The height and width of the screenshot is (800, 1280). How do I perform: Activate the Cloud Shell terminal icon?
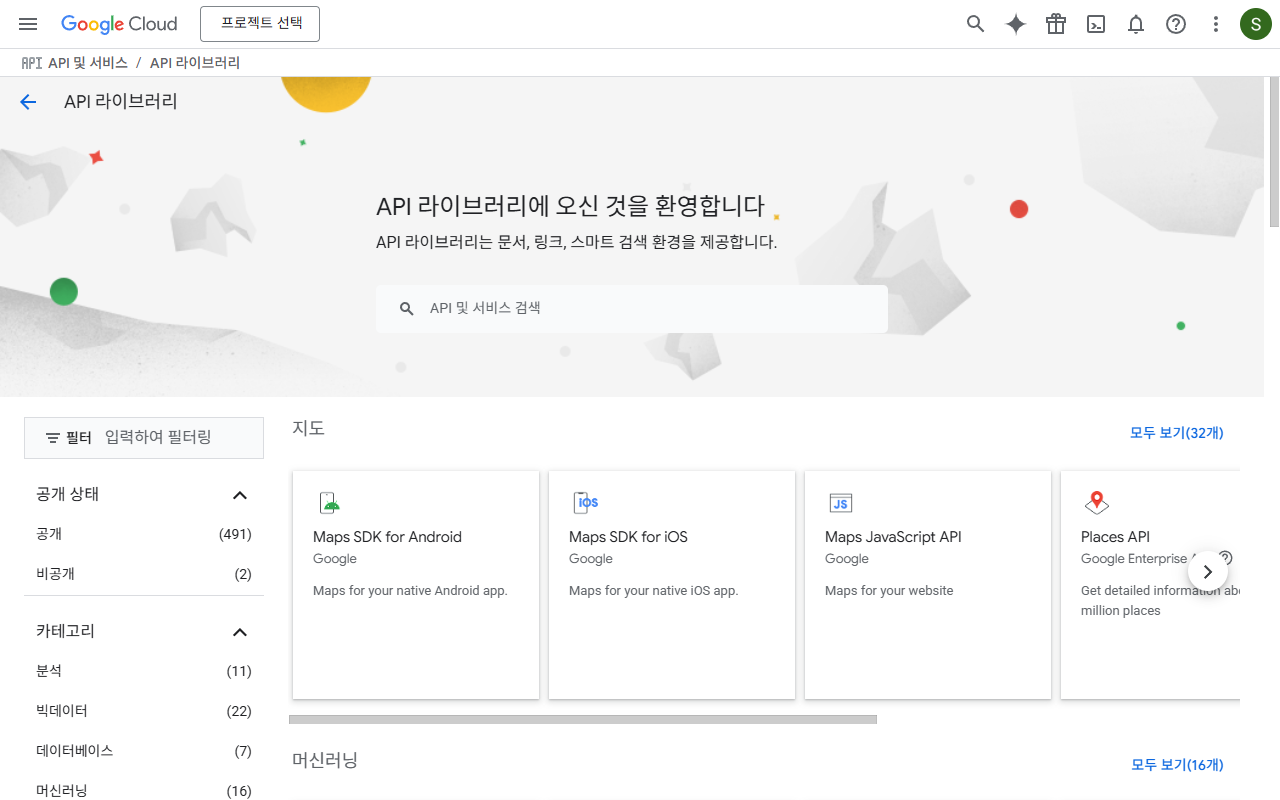click(1096, 24)
